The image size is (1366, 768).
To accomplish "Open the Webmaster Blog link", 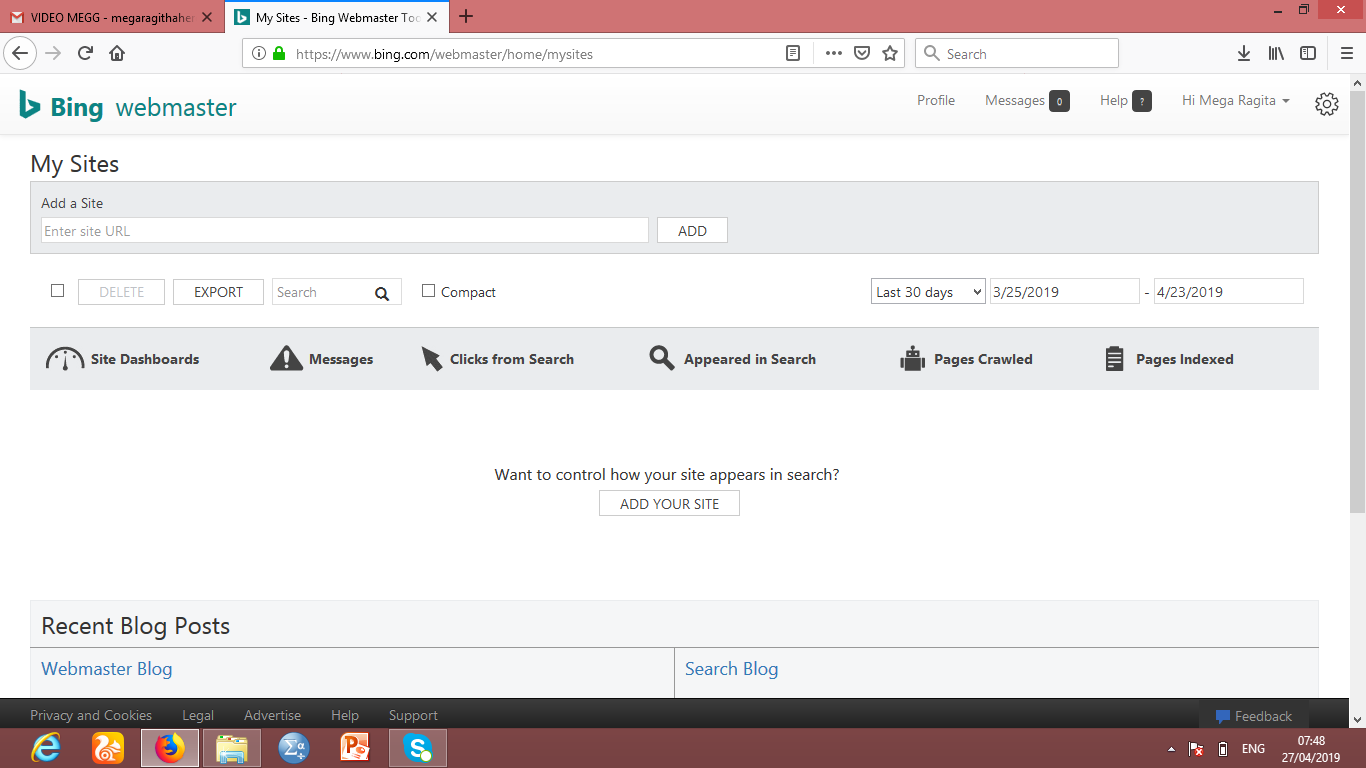I will click(107, 669).
